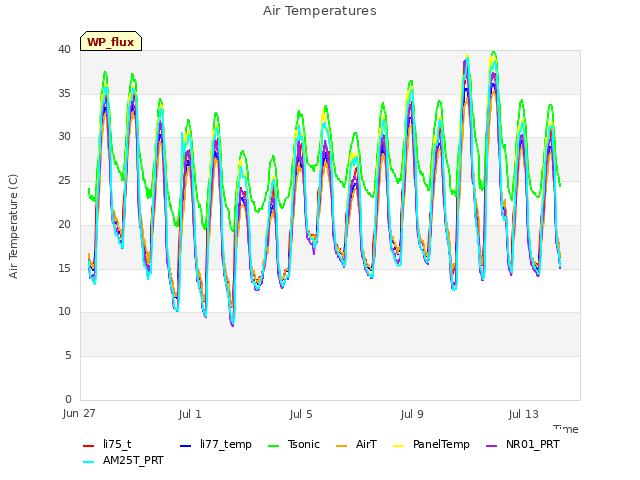Click the blue li77_temp legend swatch

pos(186,446)
